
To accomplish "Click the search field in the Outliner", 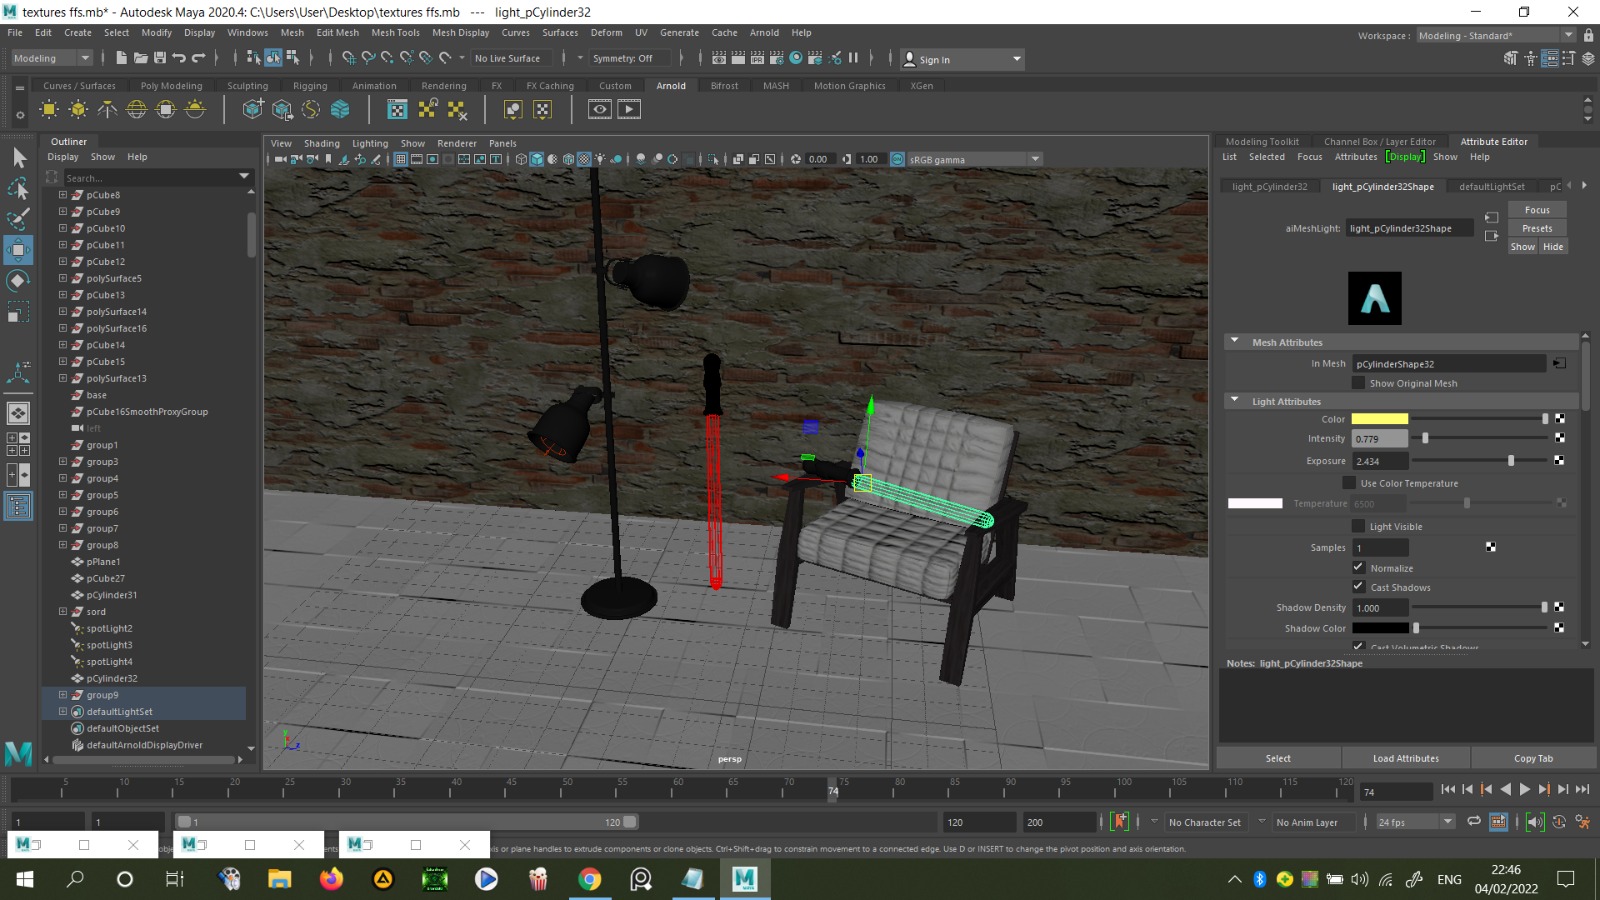I will tap(150, 177).
